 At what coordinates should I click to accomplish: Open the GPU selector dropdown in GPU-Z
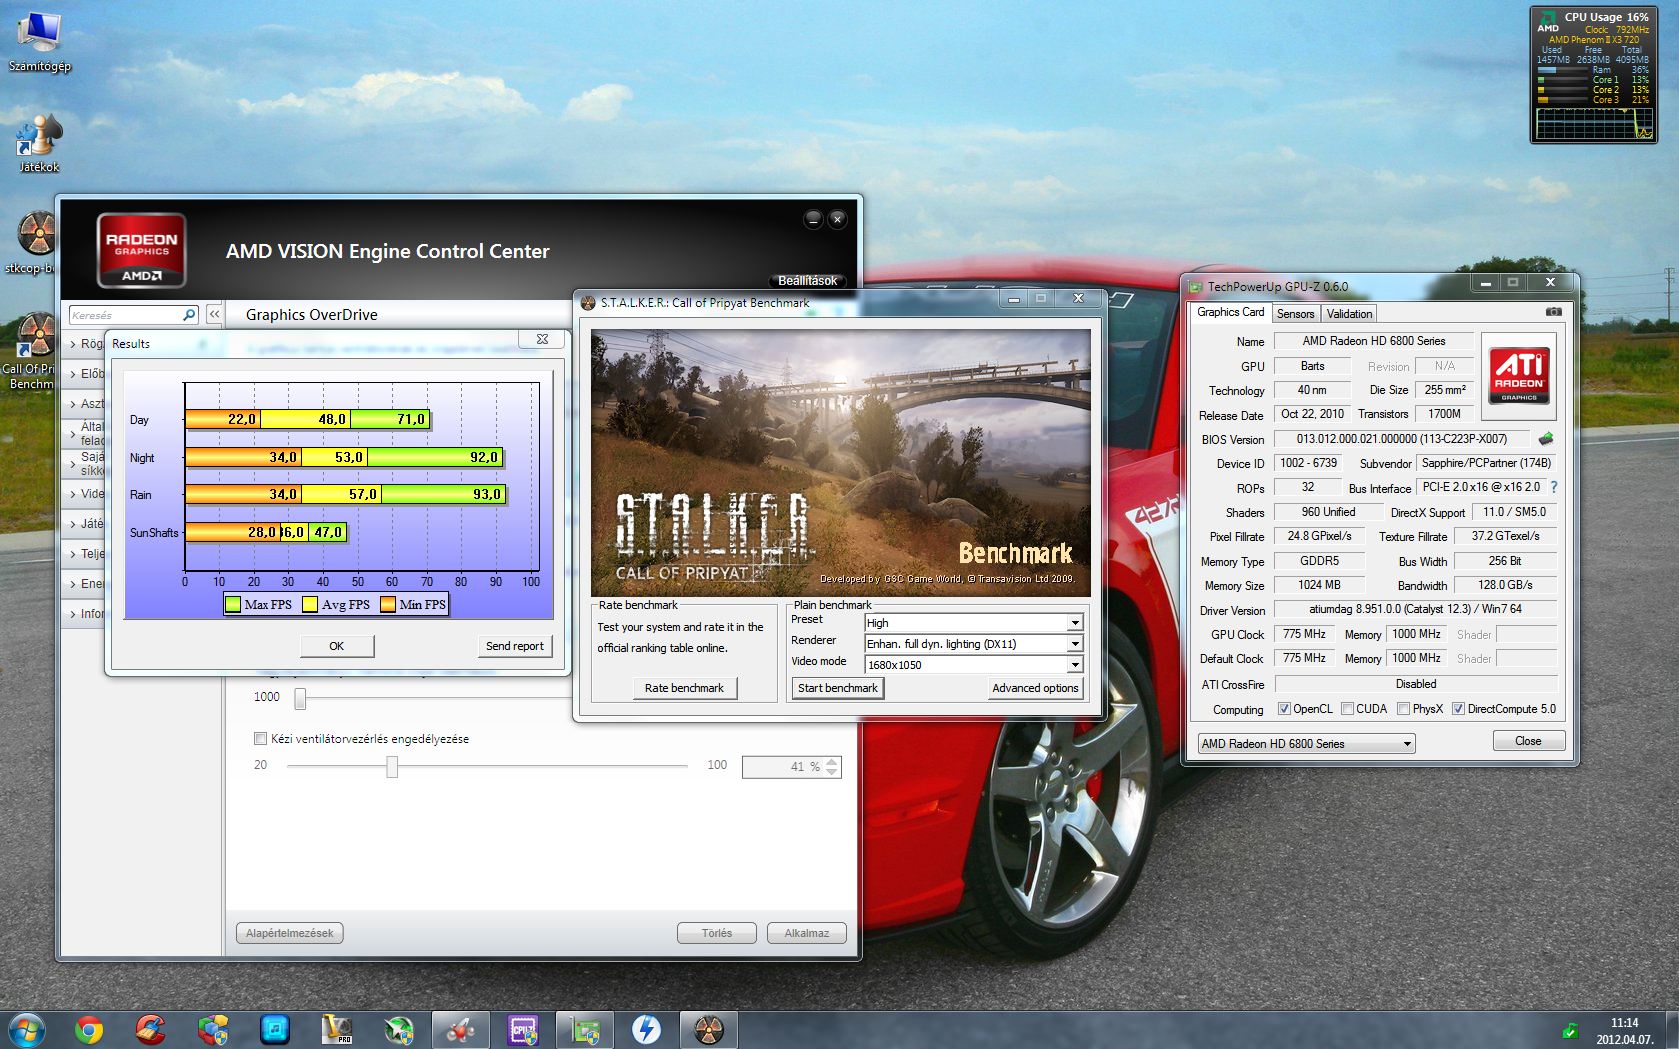pyautogui.click(x=1306, y=743)
